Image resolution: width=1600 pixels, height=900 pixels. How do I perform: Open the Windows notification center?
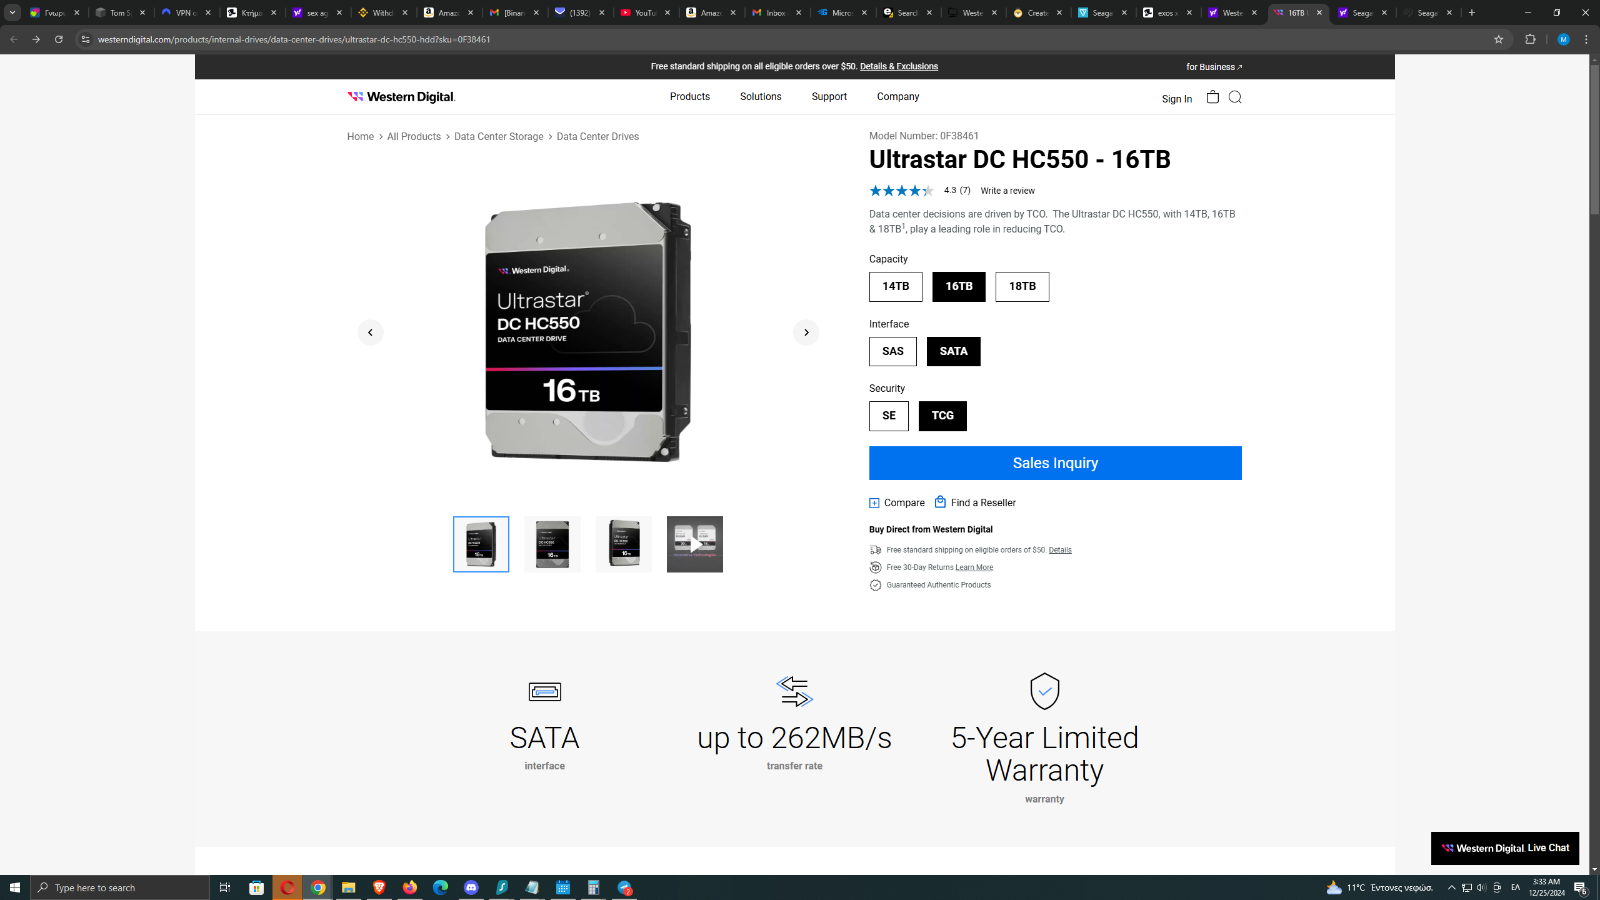pos(1581,887)
